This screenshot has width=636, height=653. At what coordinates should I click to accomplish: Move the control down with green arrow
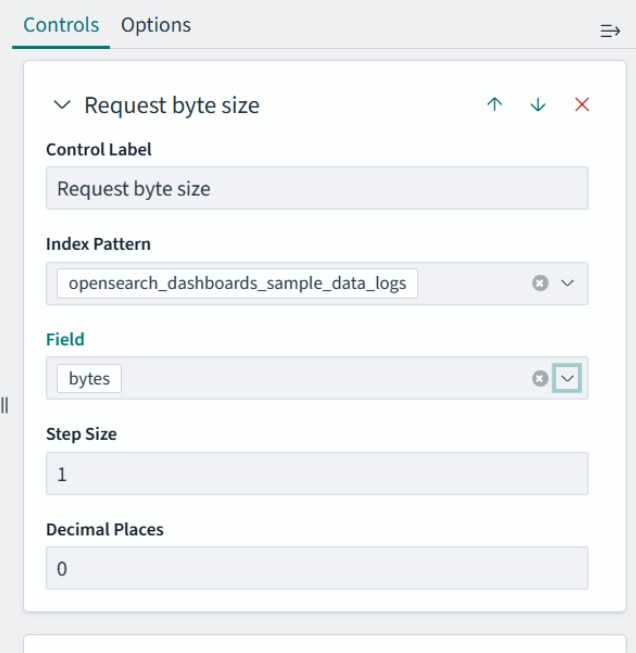coord(538,105)
